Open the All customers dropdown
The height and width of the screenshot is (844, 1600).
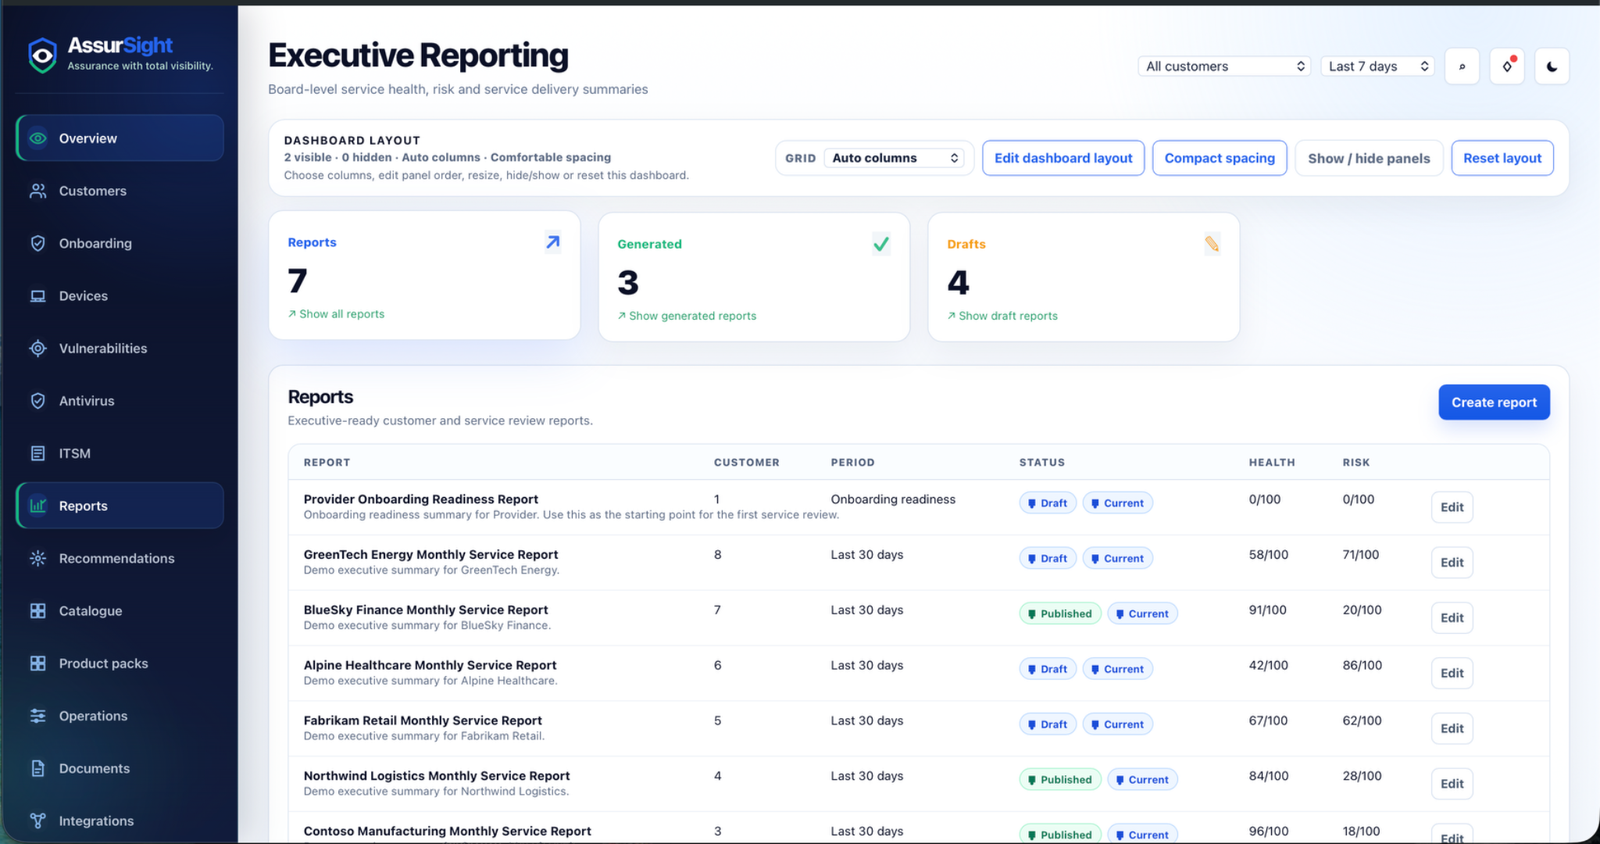[x=1225, y=66]
